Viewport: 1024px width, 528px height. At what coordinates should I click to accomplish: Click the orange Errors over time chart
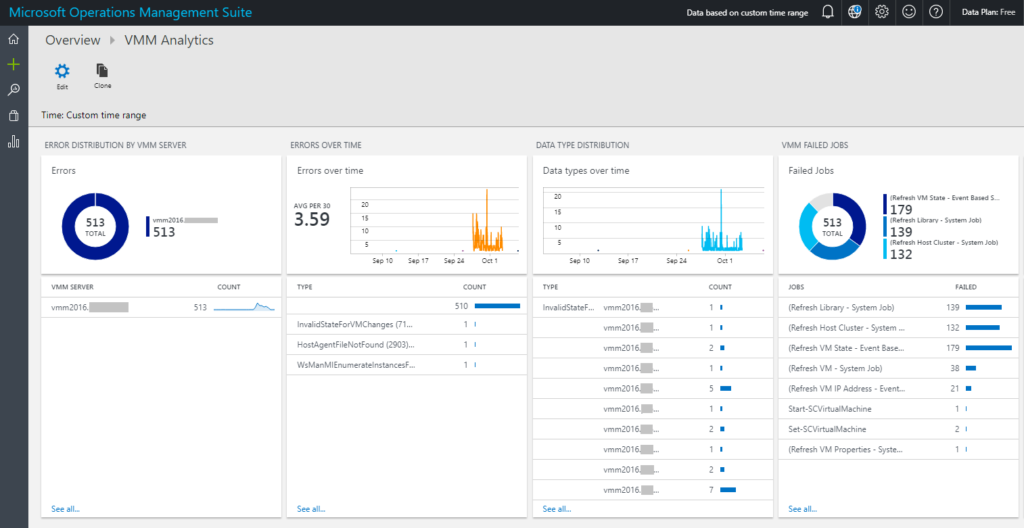[434, 220]
